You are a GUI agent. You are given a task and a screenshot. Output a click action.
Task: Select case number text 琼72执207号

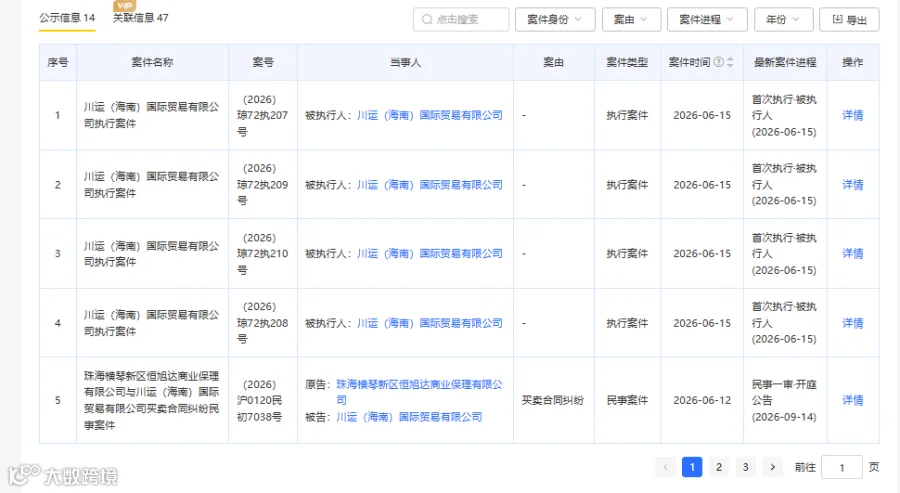click(262, 115)
